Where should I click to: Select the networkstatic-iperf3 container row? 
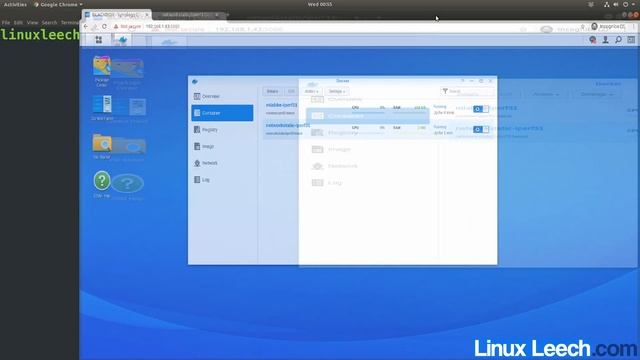tap(378, 129)
